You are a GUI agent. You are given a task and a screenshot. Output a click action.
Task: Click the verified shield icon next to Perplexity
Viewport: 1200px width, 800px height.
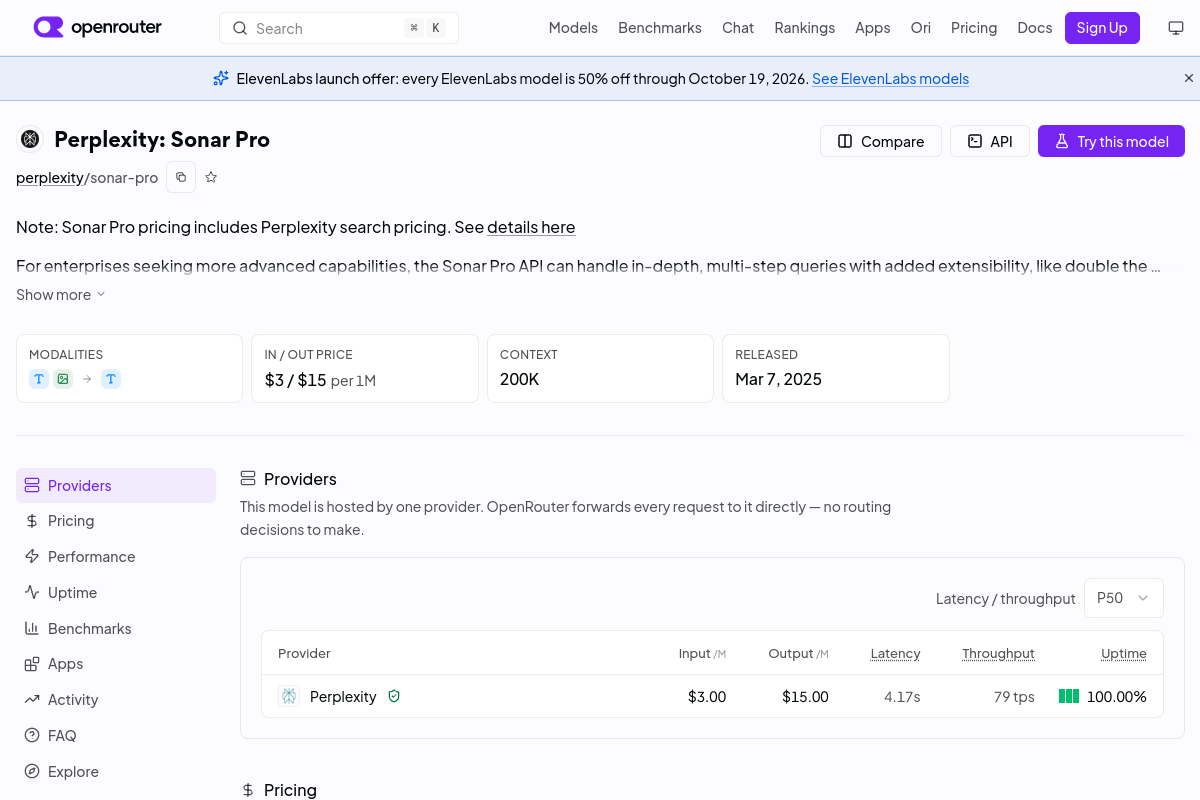click(394, 696)
